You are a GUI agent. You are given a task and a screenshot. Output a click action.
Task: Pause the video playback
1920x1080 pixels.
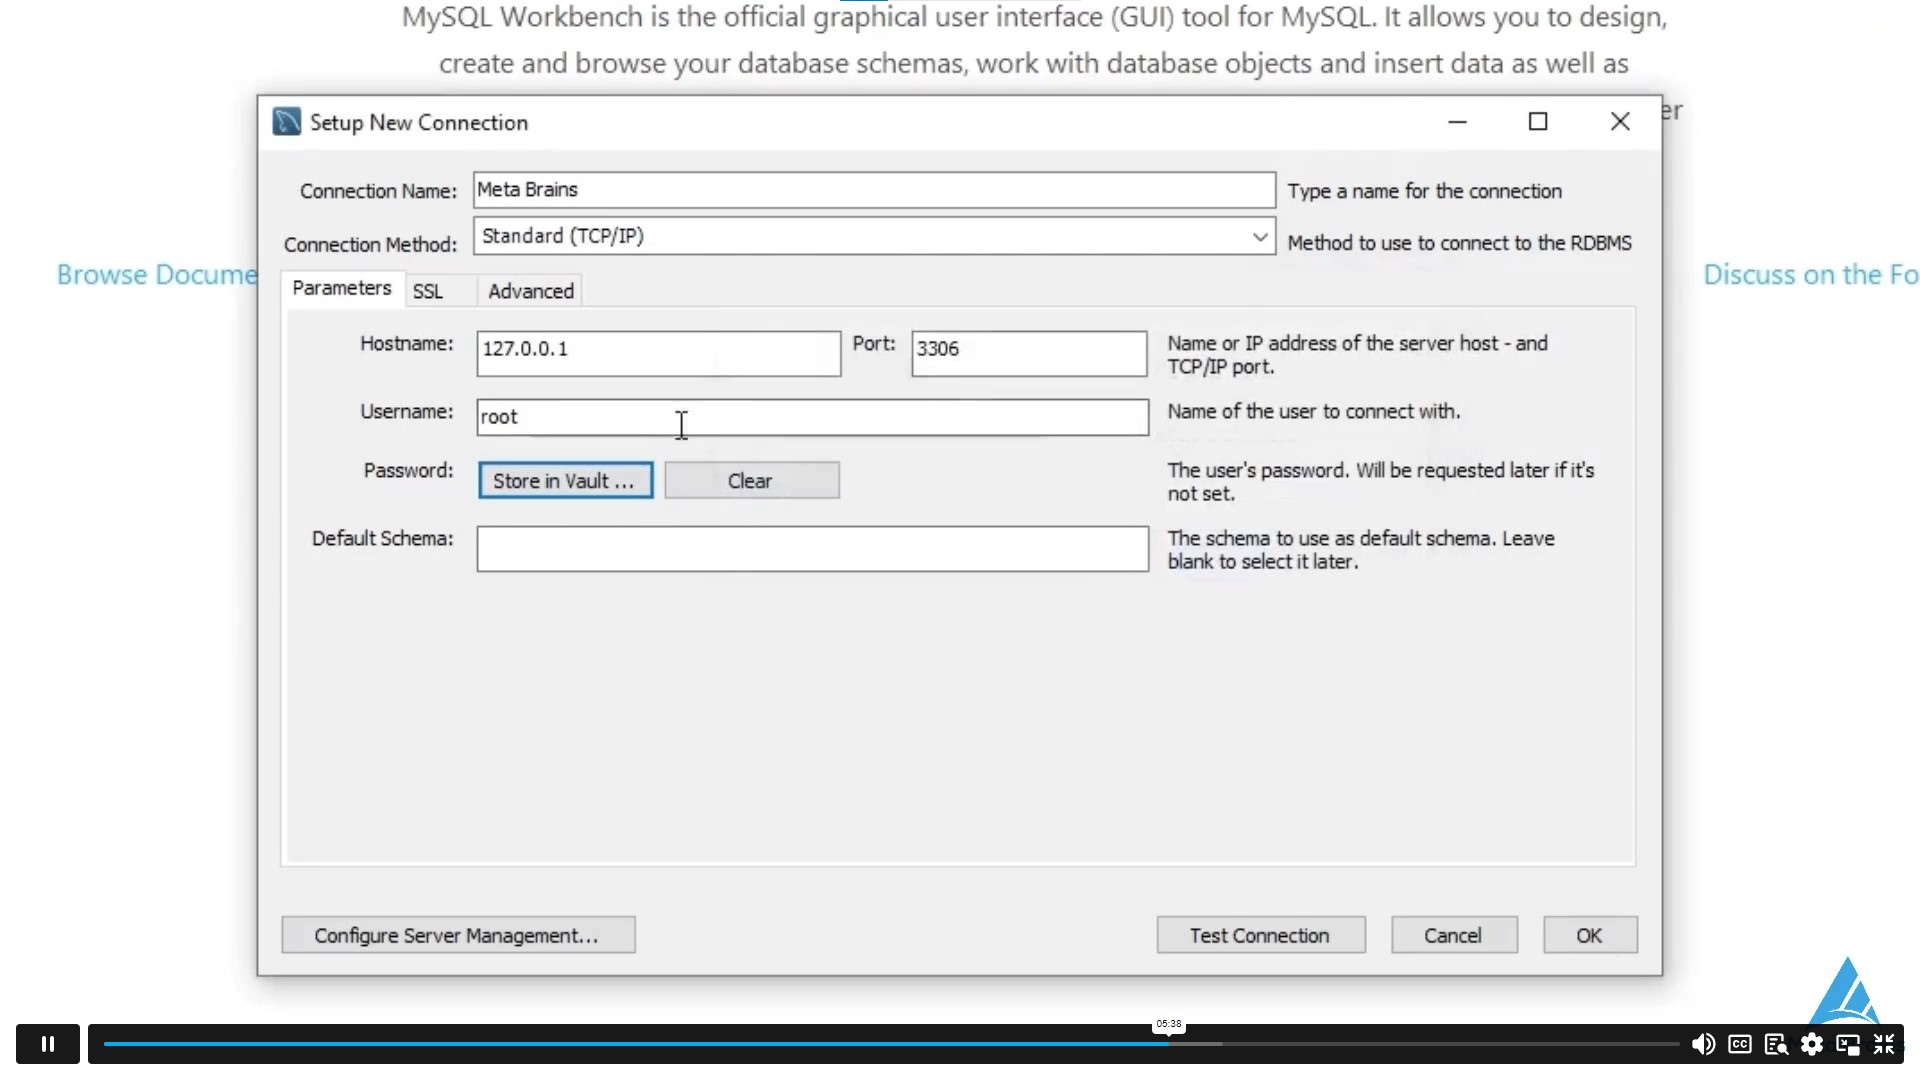(47, 1044)
